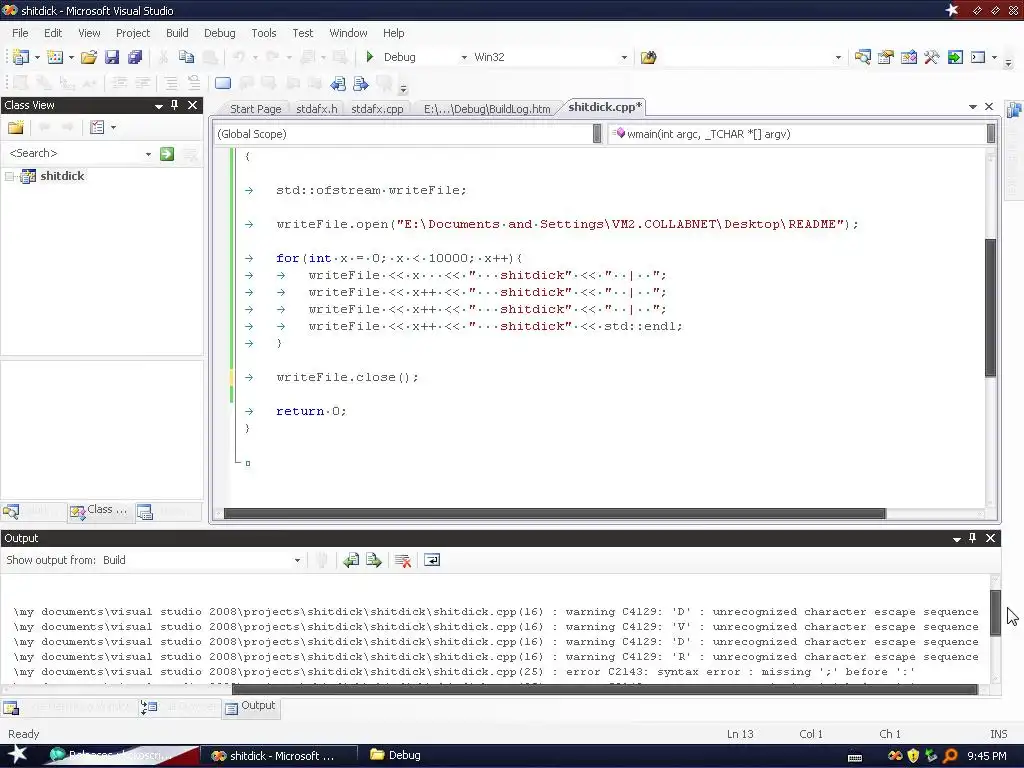Image resolution: width=1024 pixels, height=768 pixels.
Task: Switch to the stdafx.cpp tab
Action: coord(377,108)
